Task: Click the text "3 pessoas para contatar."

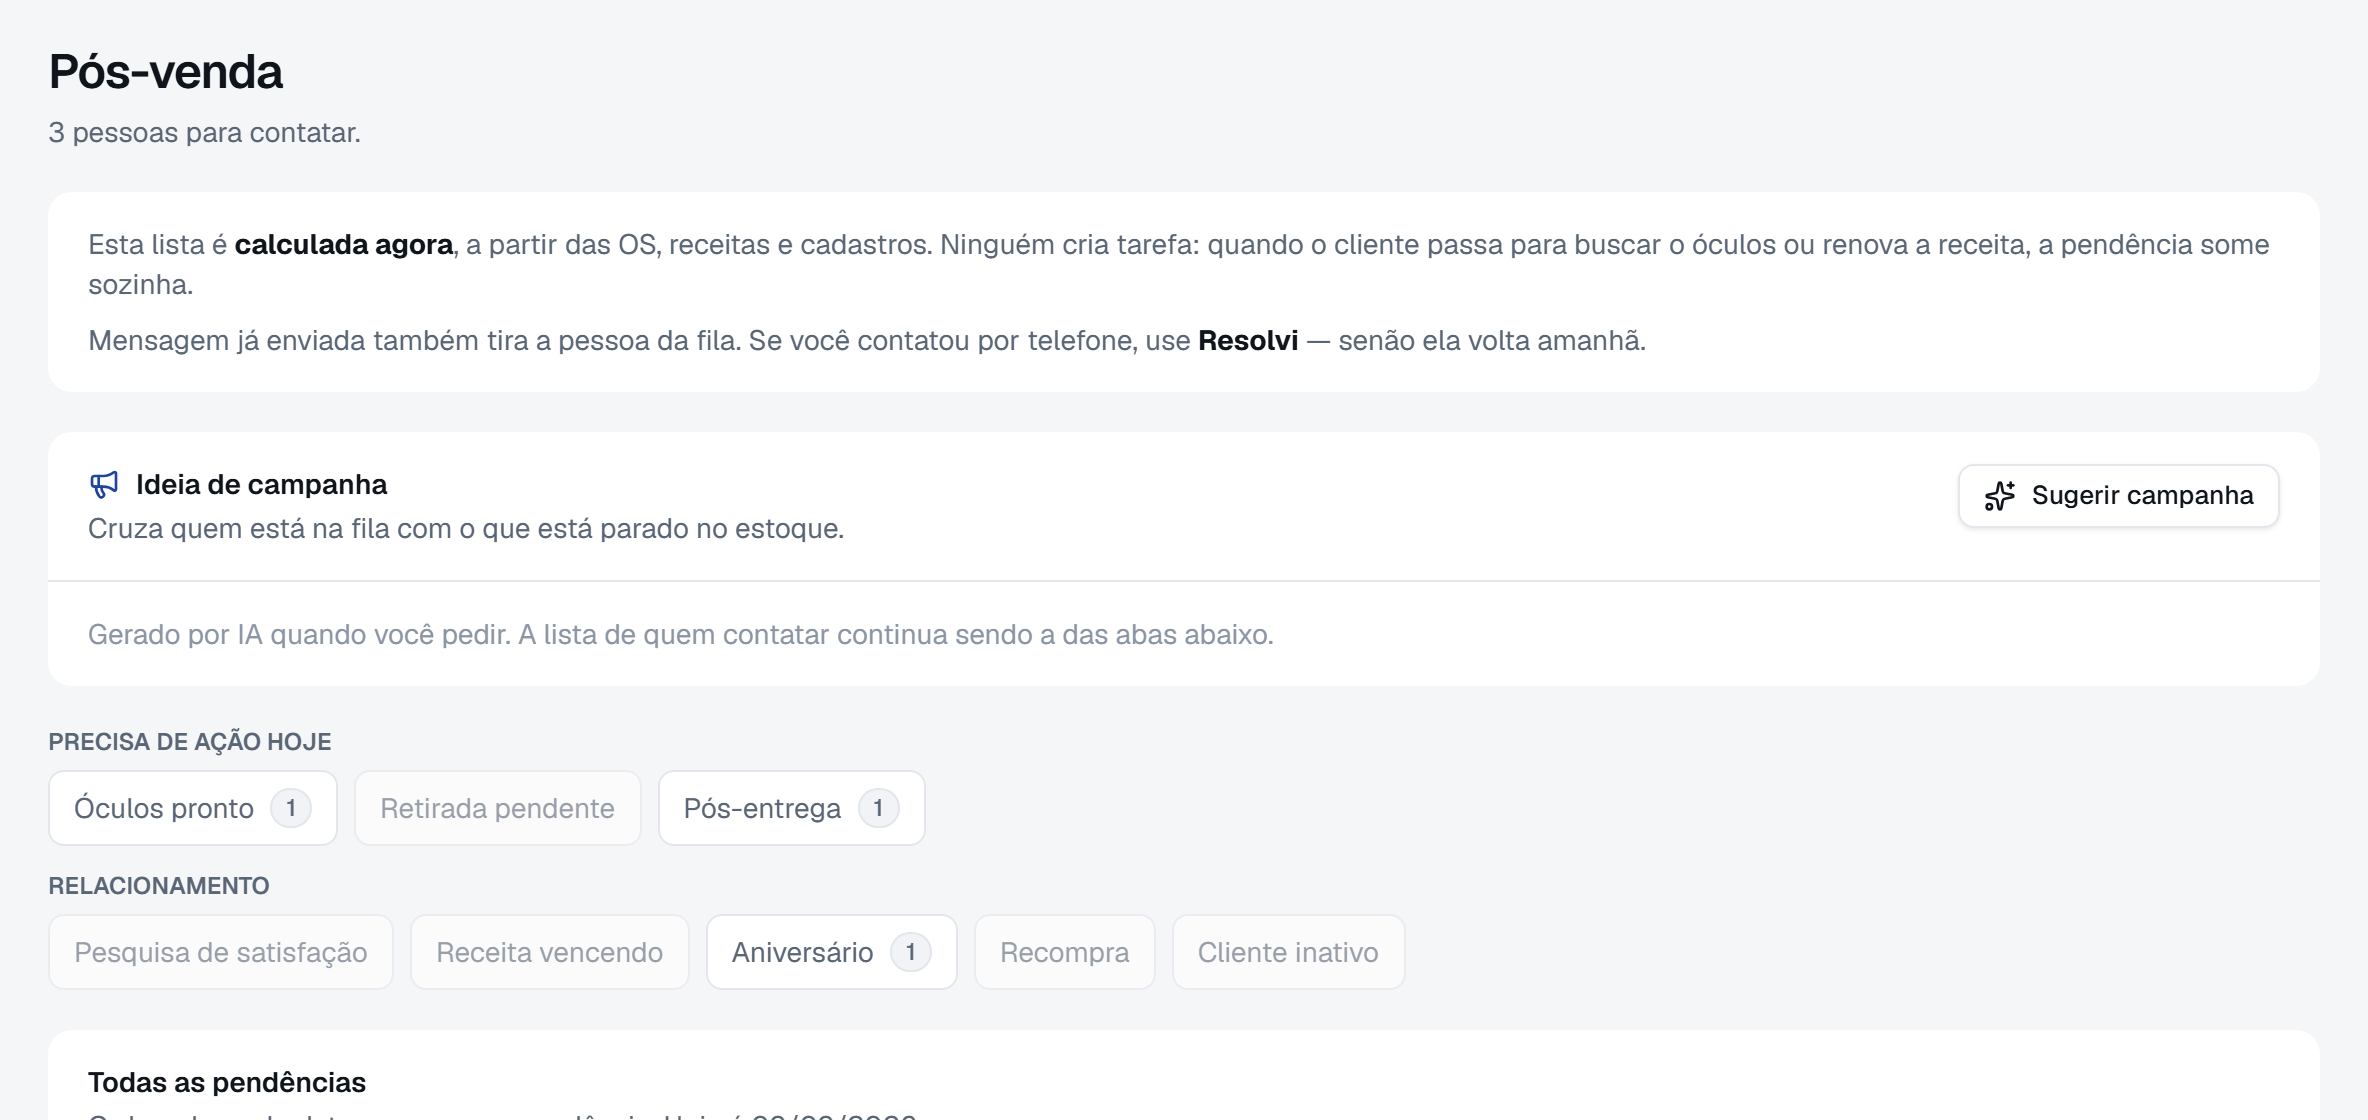Action: tap(205, 133)
